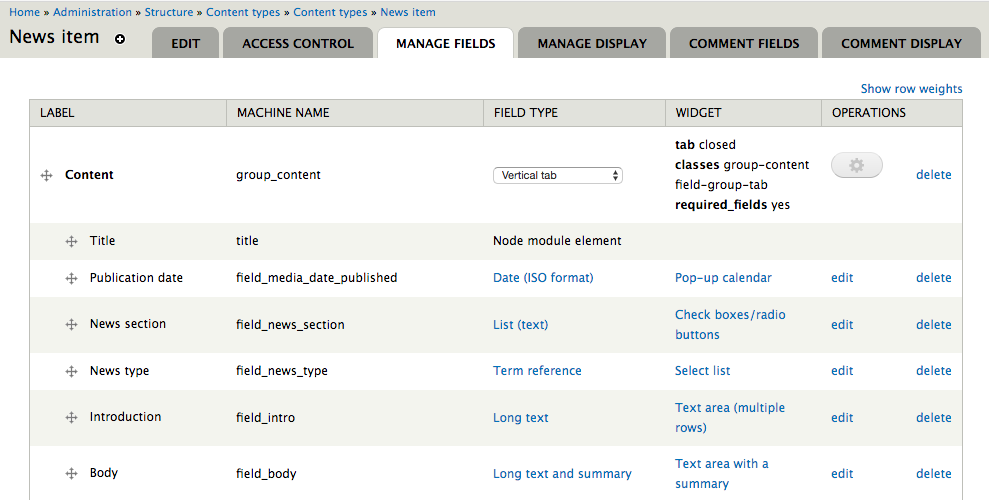This screenshot has height=500, width=989.
Task: Click the Introduction row drag handle
Action: pyautogui.click(x=71, y=418)
